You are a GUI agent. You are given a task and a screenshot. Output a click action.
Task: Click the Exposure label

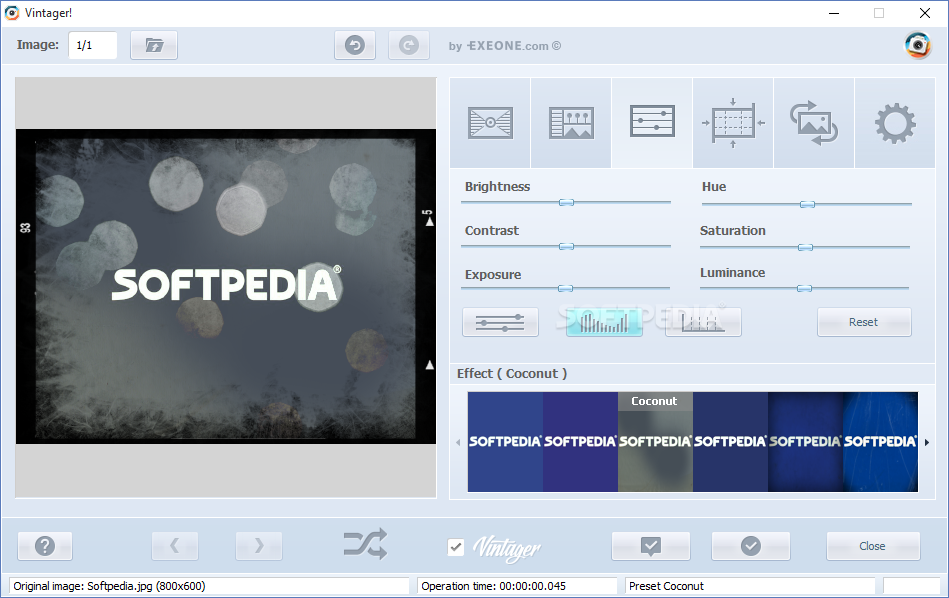[493, 274]
